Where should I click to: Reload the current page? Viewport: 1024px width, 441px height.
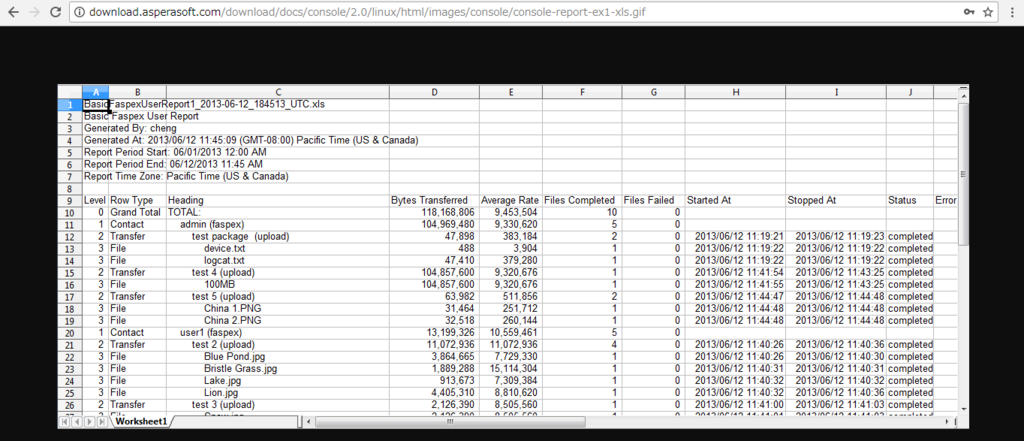coord(56,12)
